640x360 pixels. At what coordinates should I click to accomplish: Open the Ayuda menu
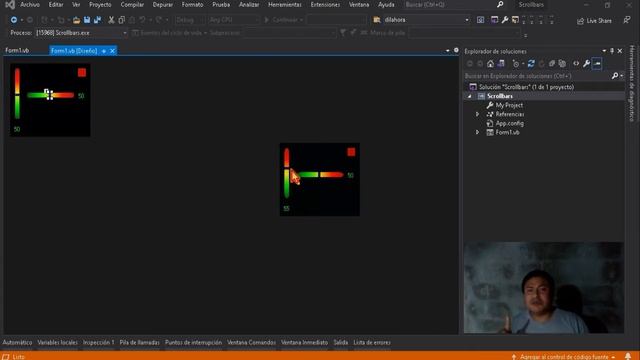[386, 5]
